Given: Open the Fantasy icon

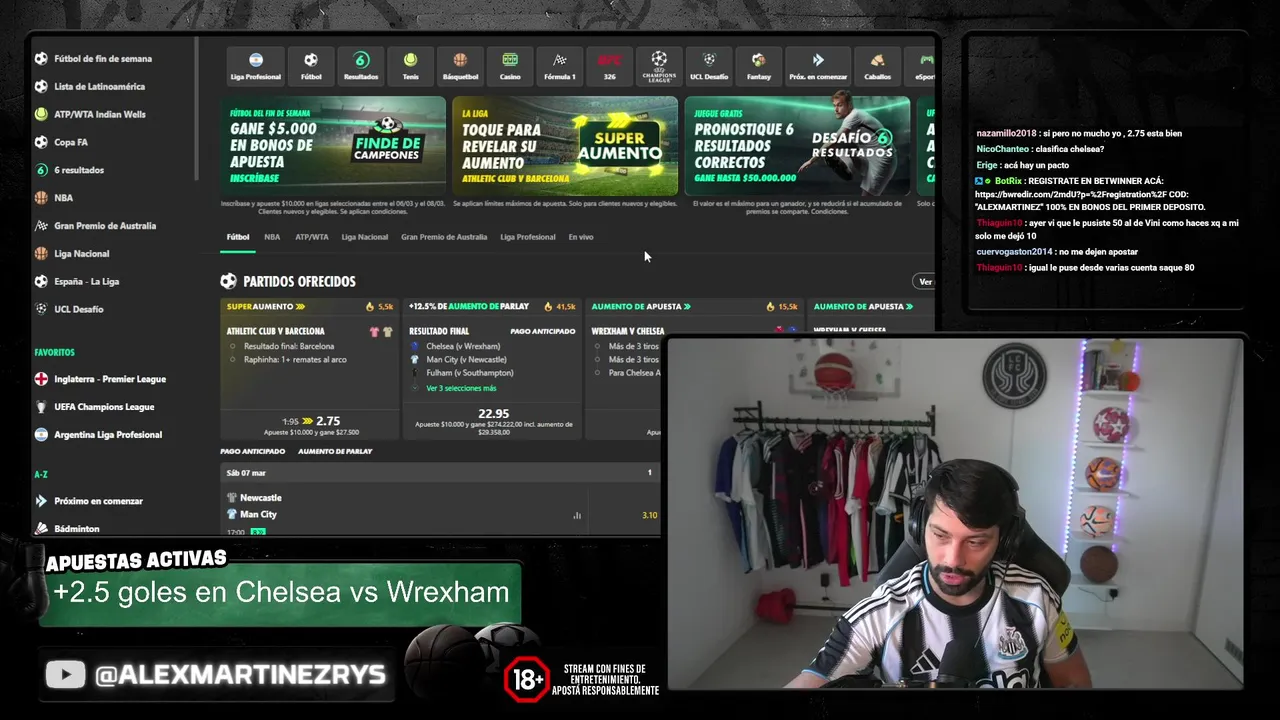Looking at the screenshot, I should 759,60.
